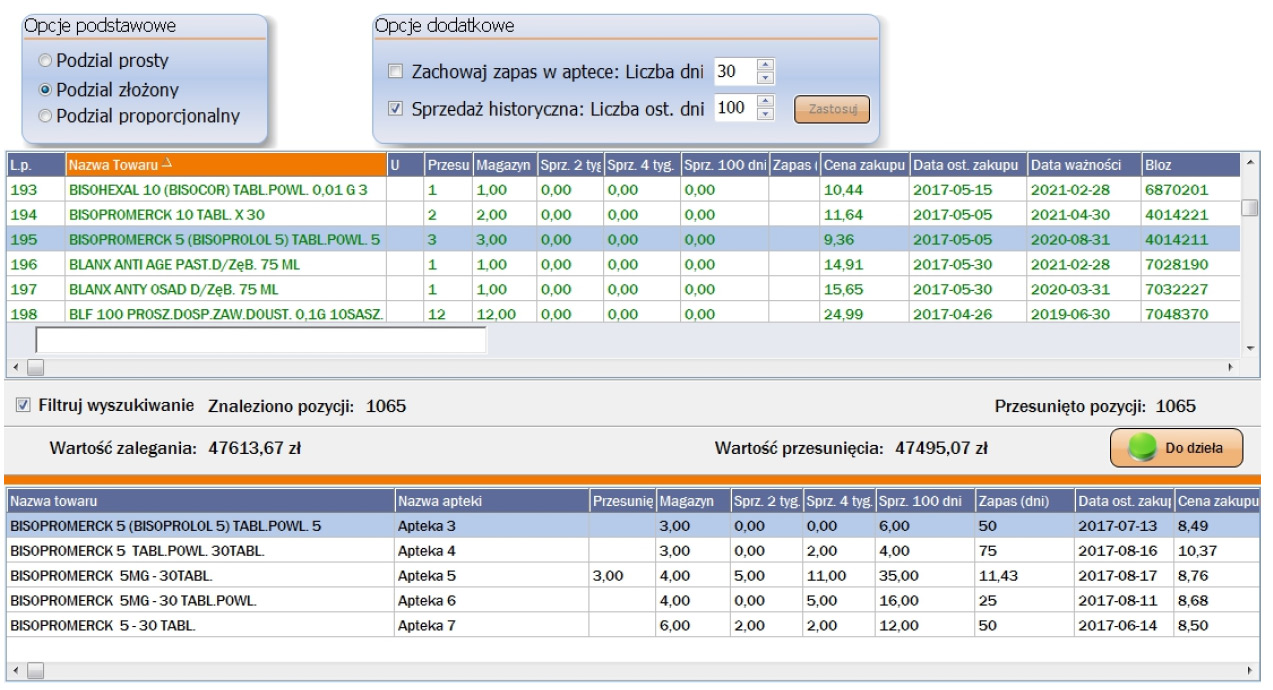
Task: Click the search filter text field
Action: click(x=261, y=340)
